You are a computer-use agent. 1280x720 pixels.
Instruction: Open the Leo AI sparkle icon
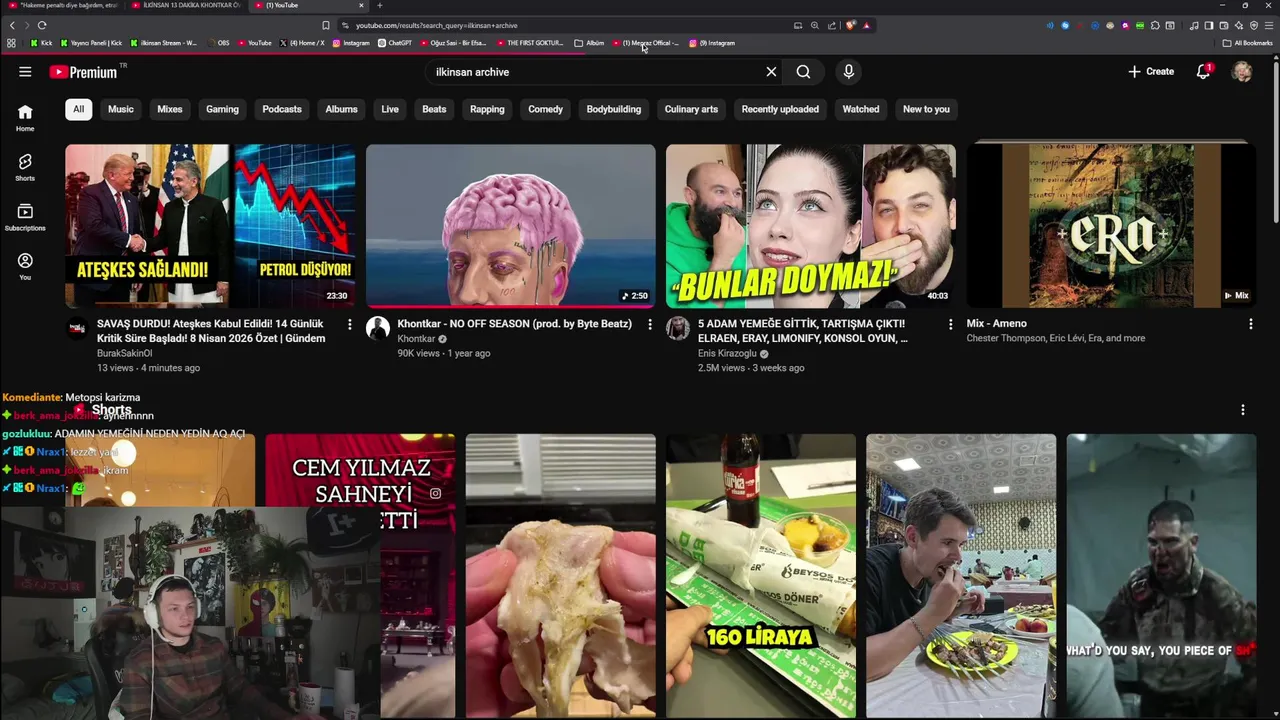point(1239,25)
